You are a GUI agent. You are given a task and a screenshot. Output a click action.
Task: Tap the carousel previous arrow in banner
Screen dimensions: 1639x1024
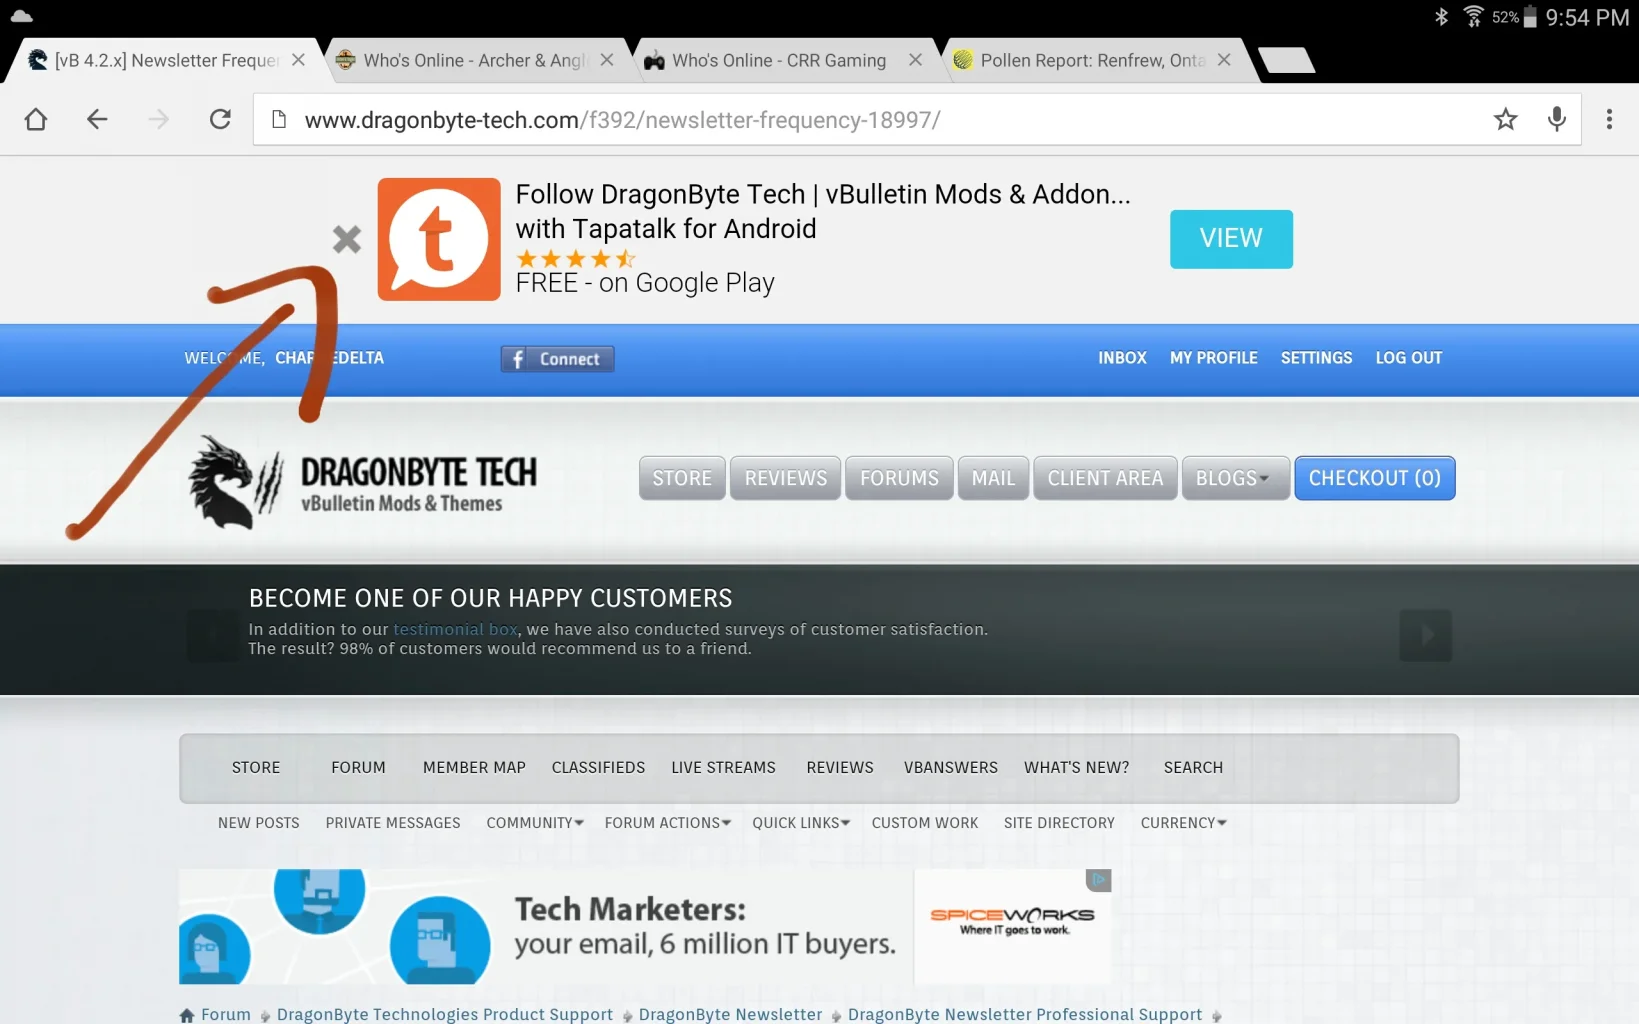(x=213, y=635)
